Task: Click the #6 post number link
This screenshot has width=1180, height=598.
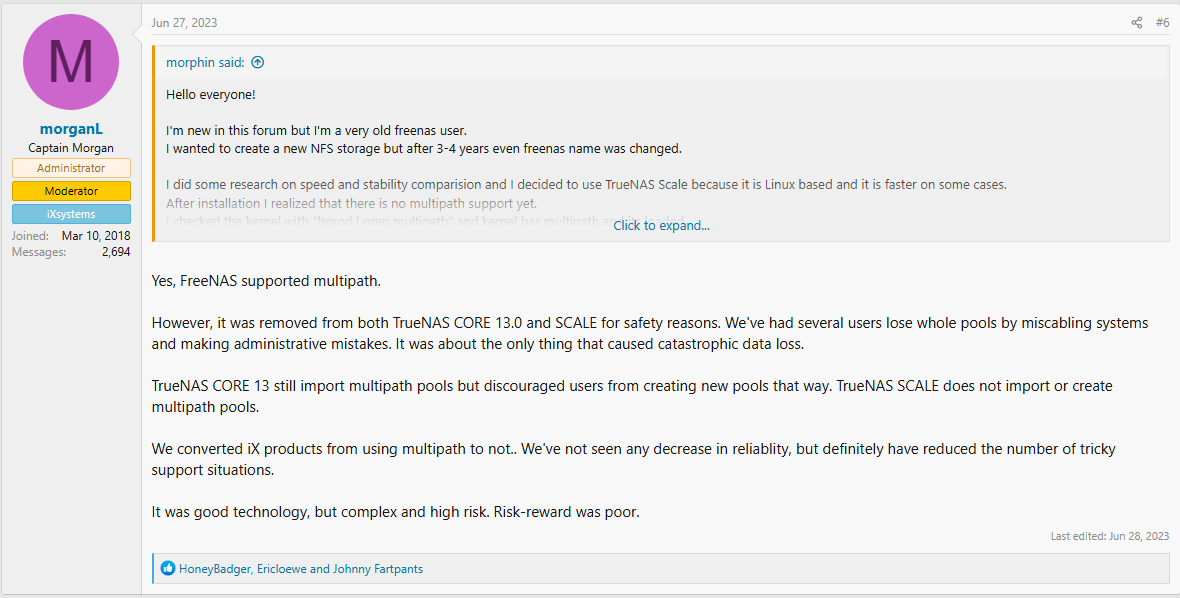Action: [x=1162, y=23]
